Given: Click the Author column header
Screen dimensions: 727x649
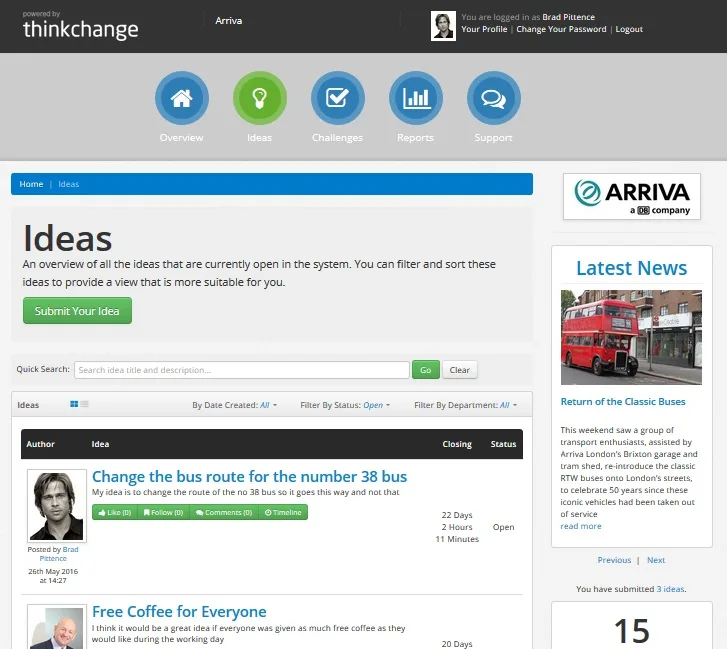Looking at the screenshot, I should 40,444.
